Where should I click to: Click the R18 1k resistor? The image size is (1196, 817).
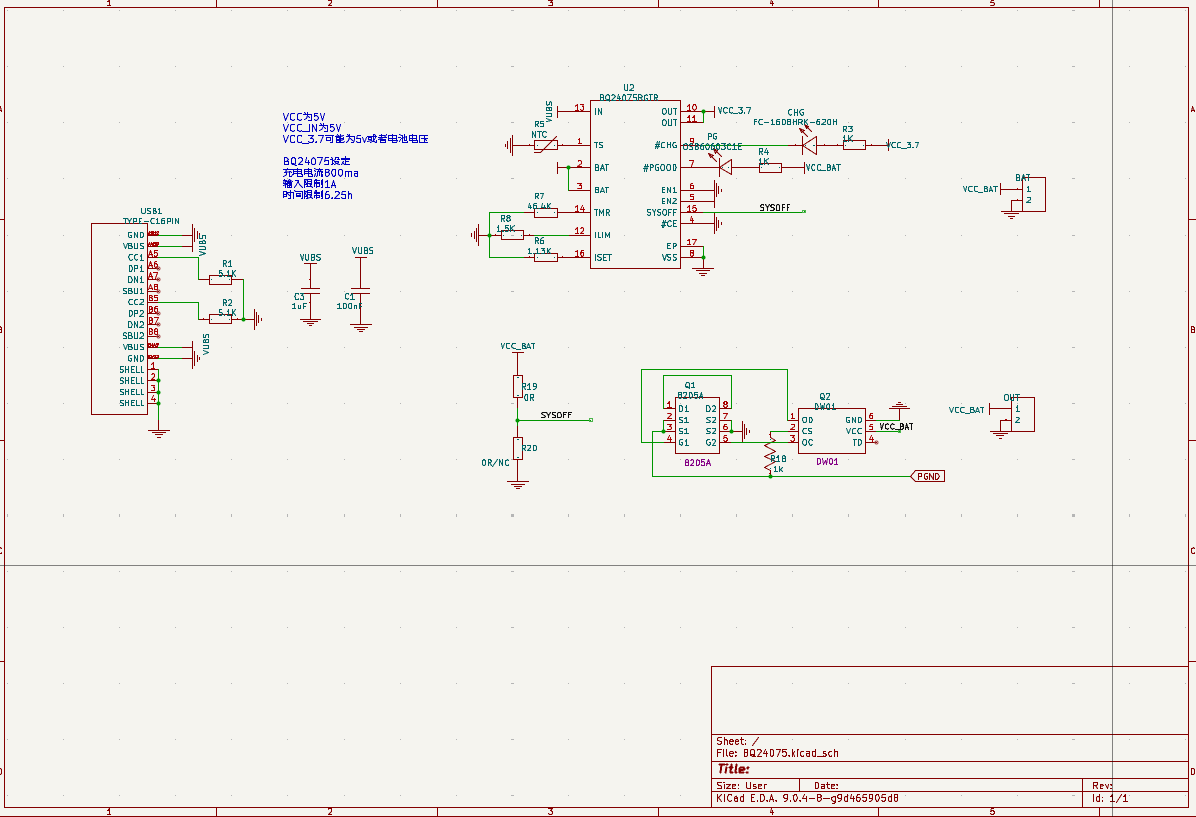pyautogui.click(x=770, y=456)
